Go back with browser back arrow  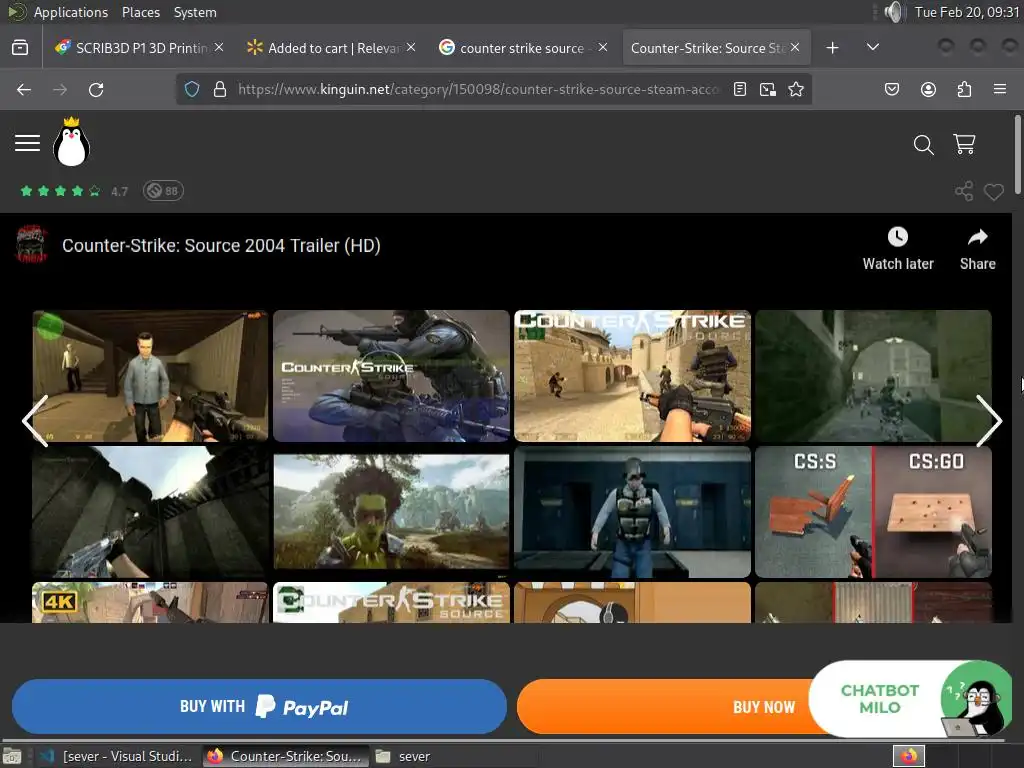point(24,89)
